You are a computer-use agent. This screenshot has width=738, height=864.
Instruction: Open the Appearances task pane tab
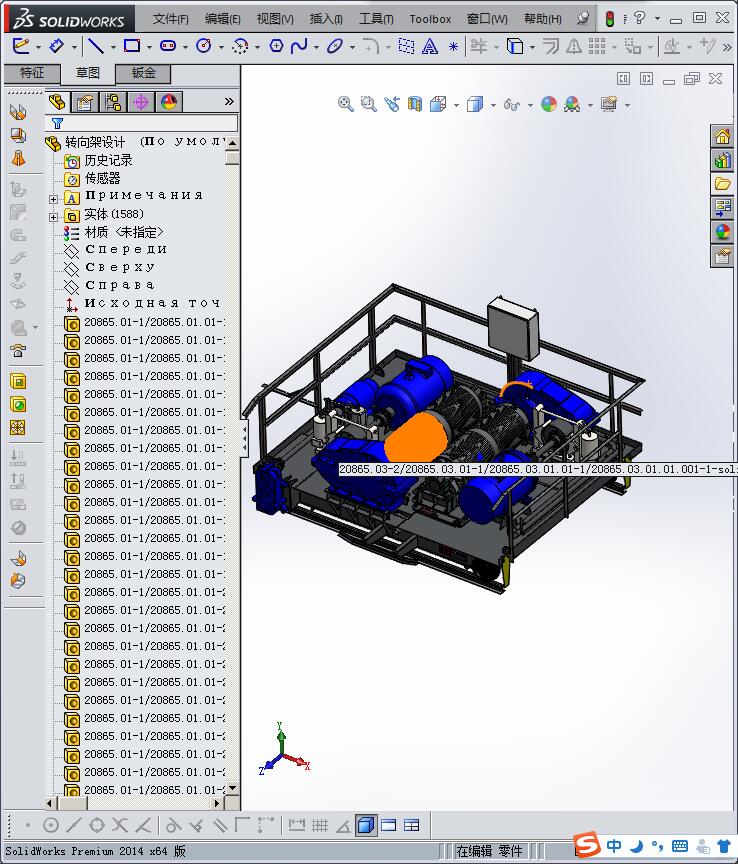click(x=723, y=232)
